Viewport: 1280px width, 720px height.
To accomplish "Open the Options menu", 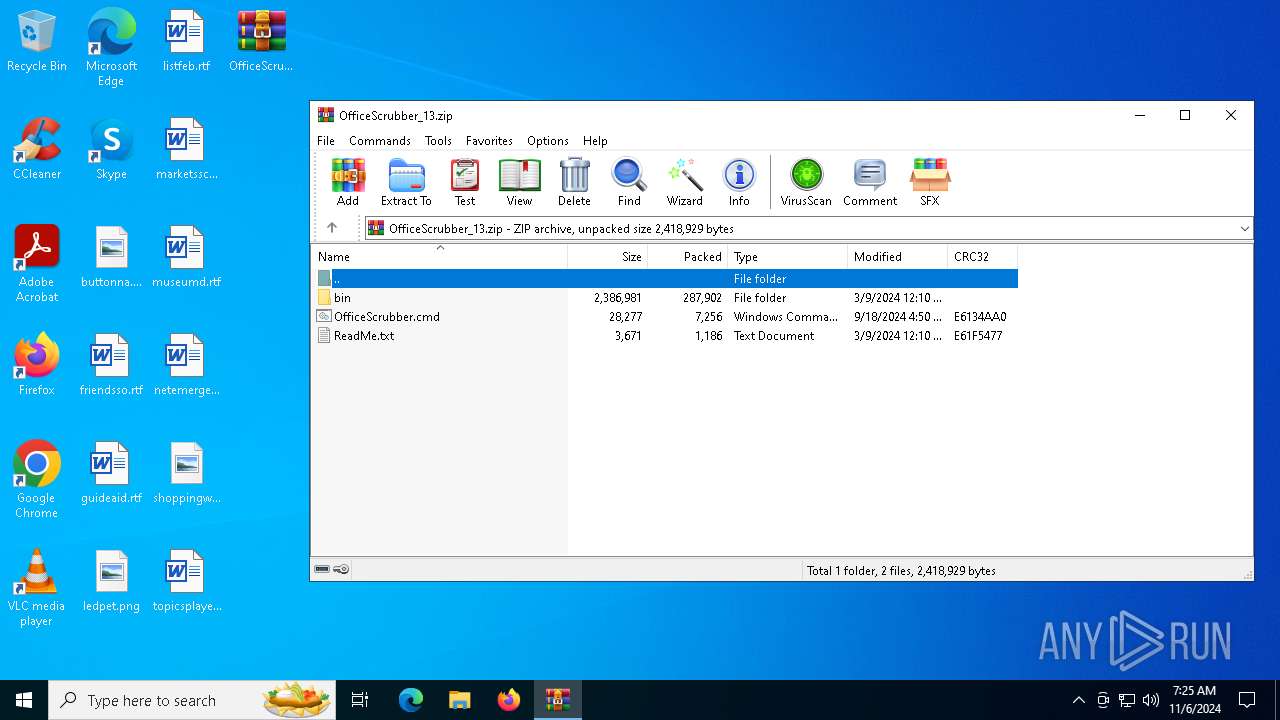I will (x=548, y=141).
